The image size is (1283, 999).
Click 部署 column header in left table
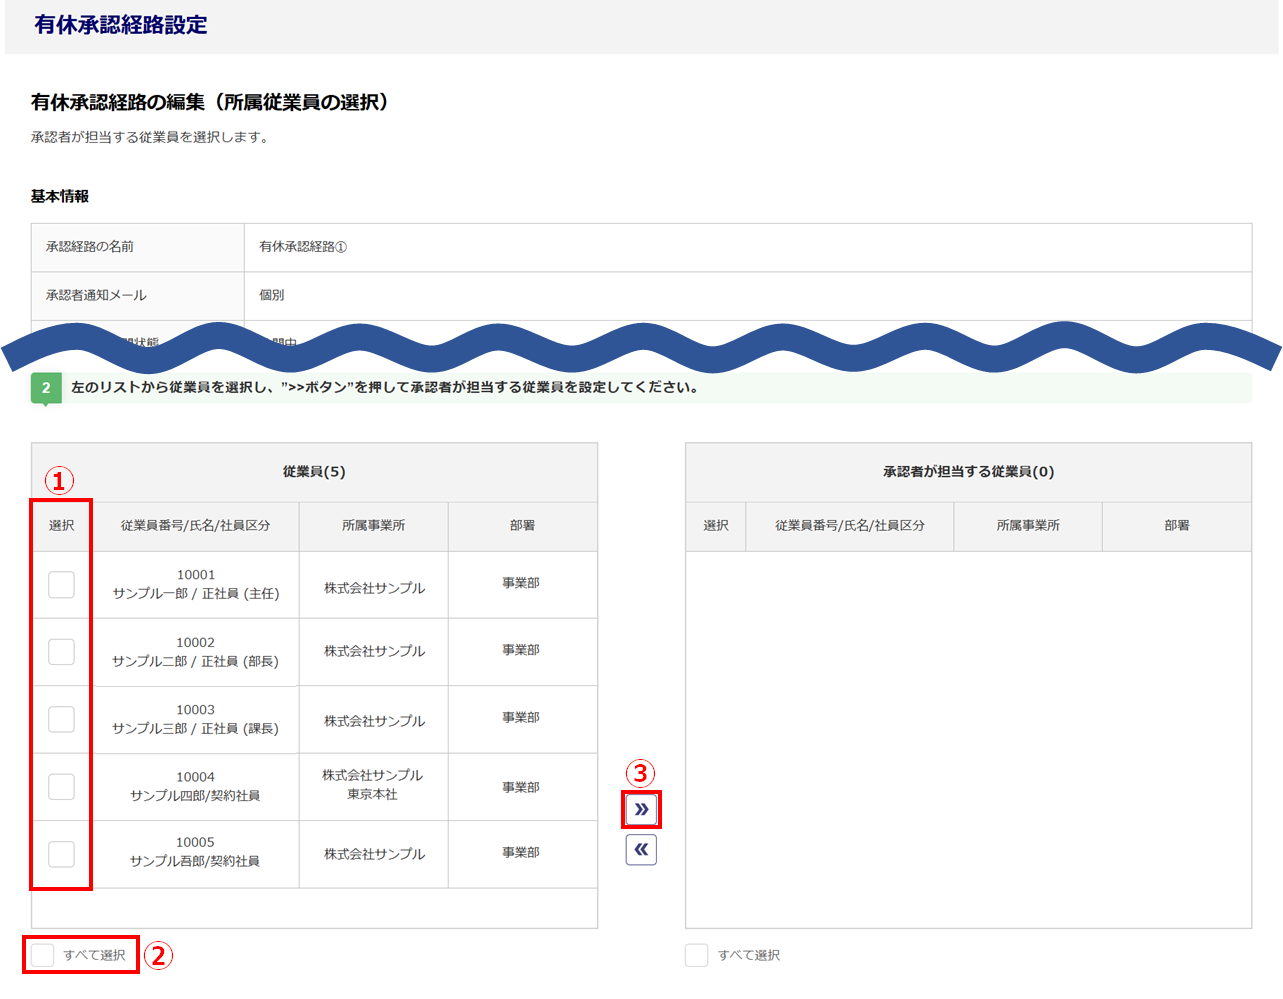522,526
